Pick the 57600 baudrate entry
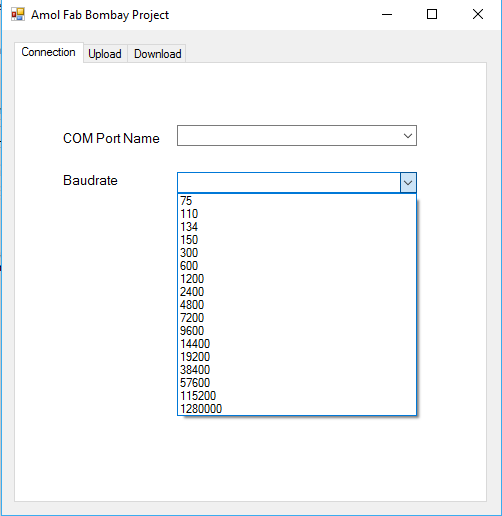The image size is (502, 516). [297, 383]
